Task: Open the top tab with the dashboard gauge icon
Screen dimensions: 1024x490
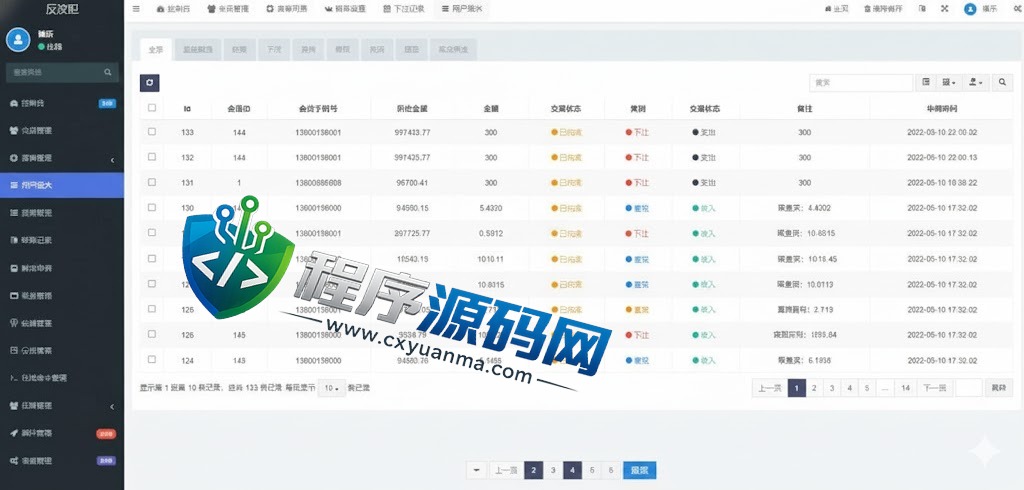Action: [174, 9]
